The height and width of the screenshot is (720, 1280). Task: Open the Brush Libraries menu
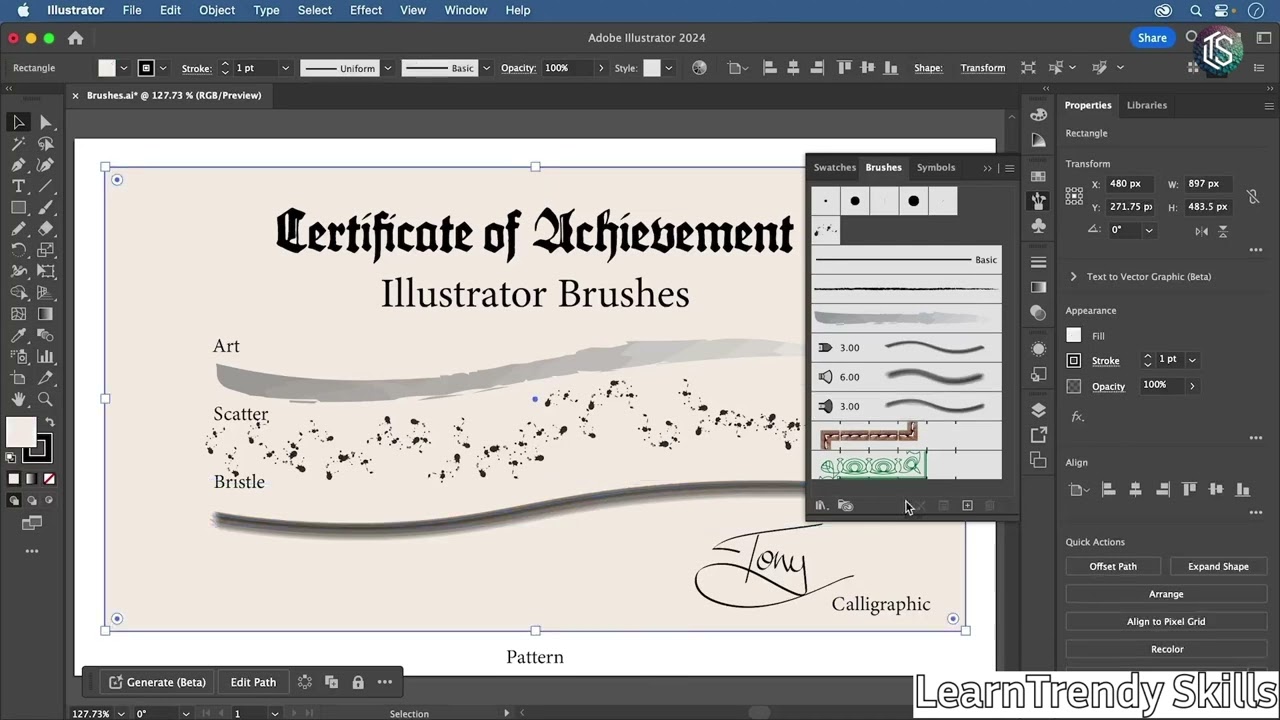(821, 506)
